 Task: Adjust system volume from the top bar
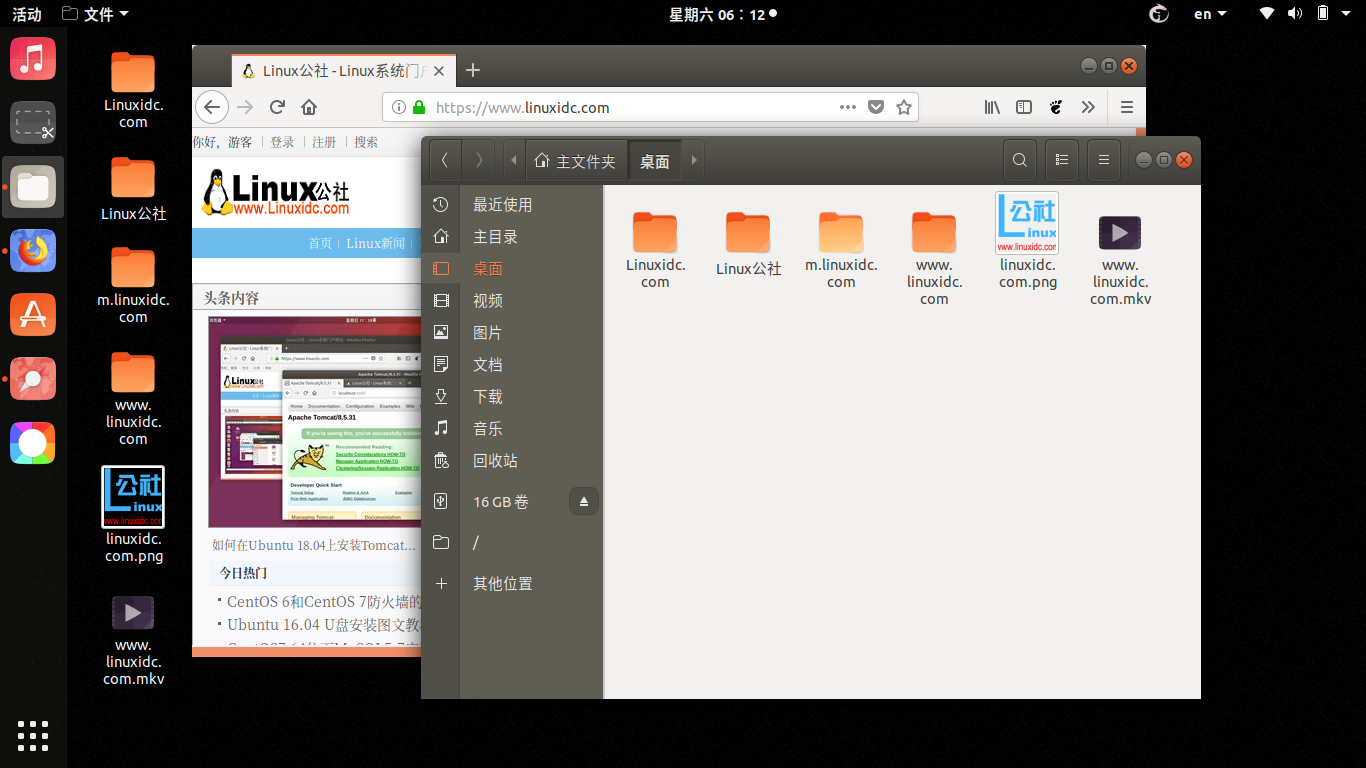[1295, 14]
